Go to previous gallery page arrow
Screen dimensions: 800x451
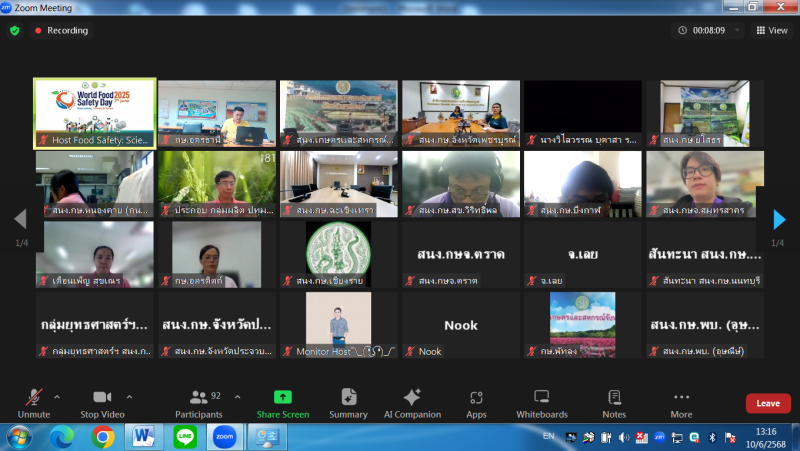[20, 220]
